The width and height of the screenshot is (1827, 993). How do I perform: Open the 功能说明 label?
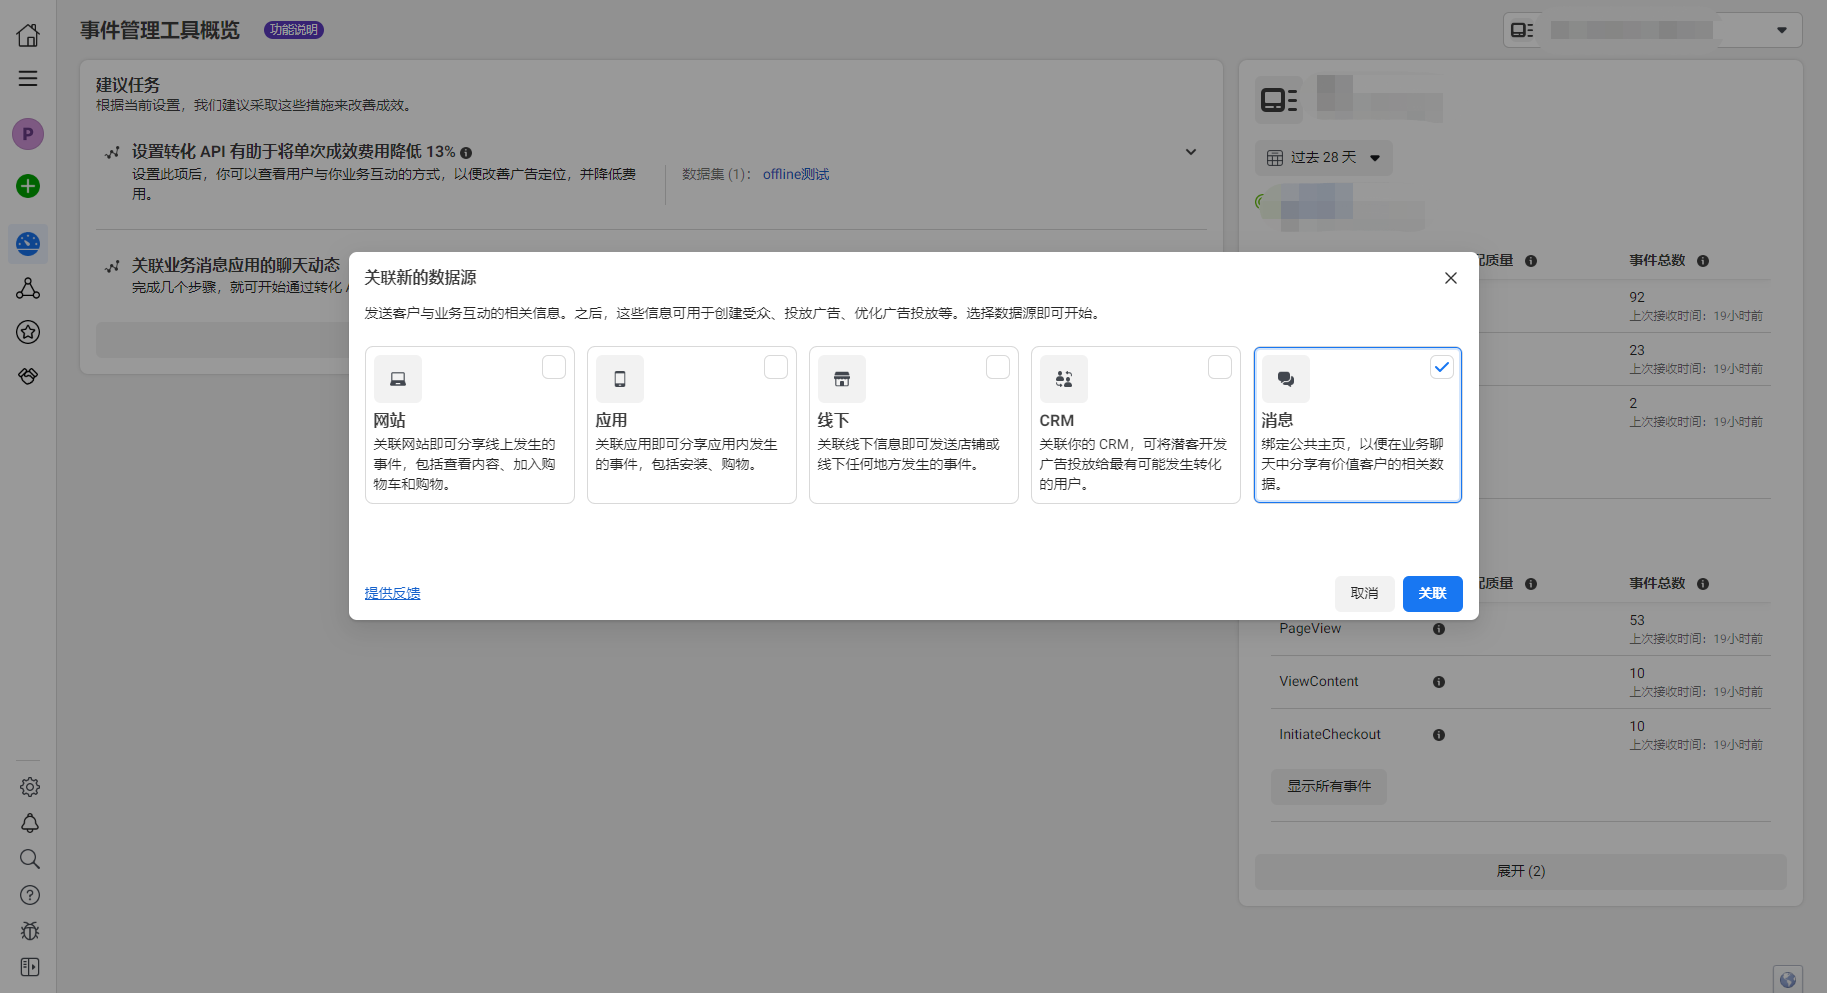click(x=293, y=30)
